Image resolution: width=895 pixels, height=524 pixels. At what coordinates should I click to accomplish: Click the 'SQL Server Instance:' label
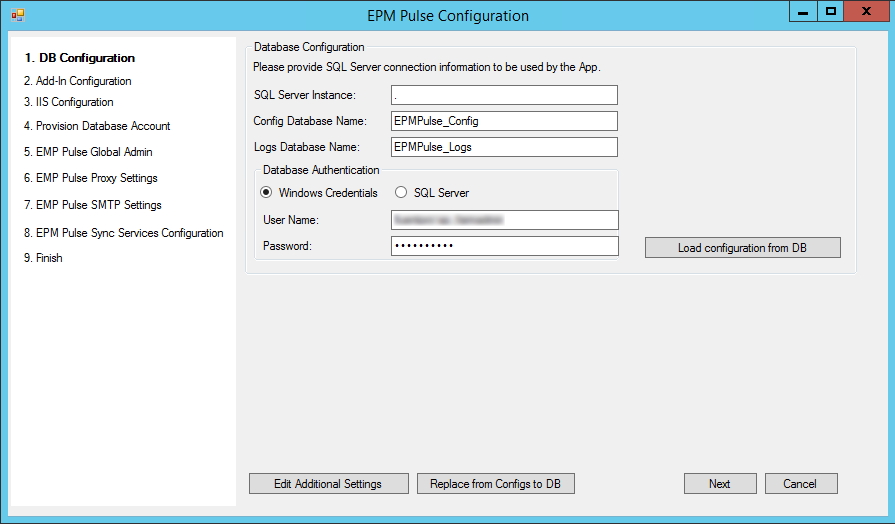click(x=305, y=95)
